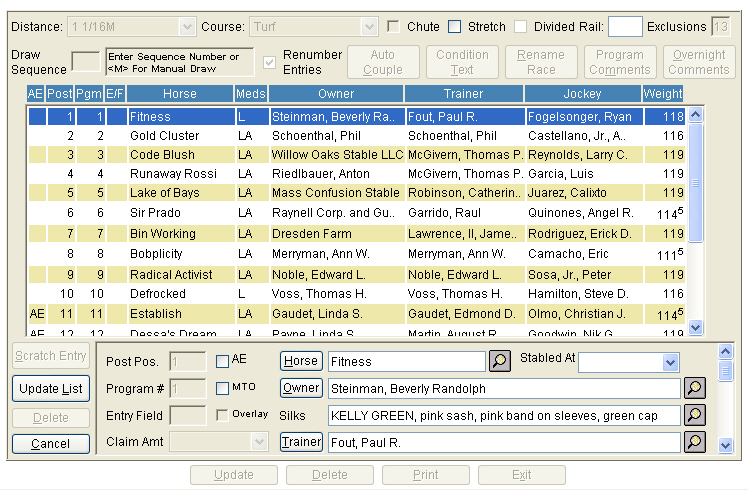Click the search icon beside Owner field
The height and width of the screenshot is (490, 748).
coord(694,388)
